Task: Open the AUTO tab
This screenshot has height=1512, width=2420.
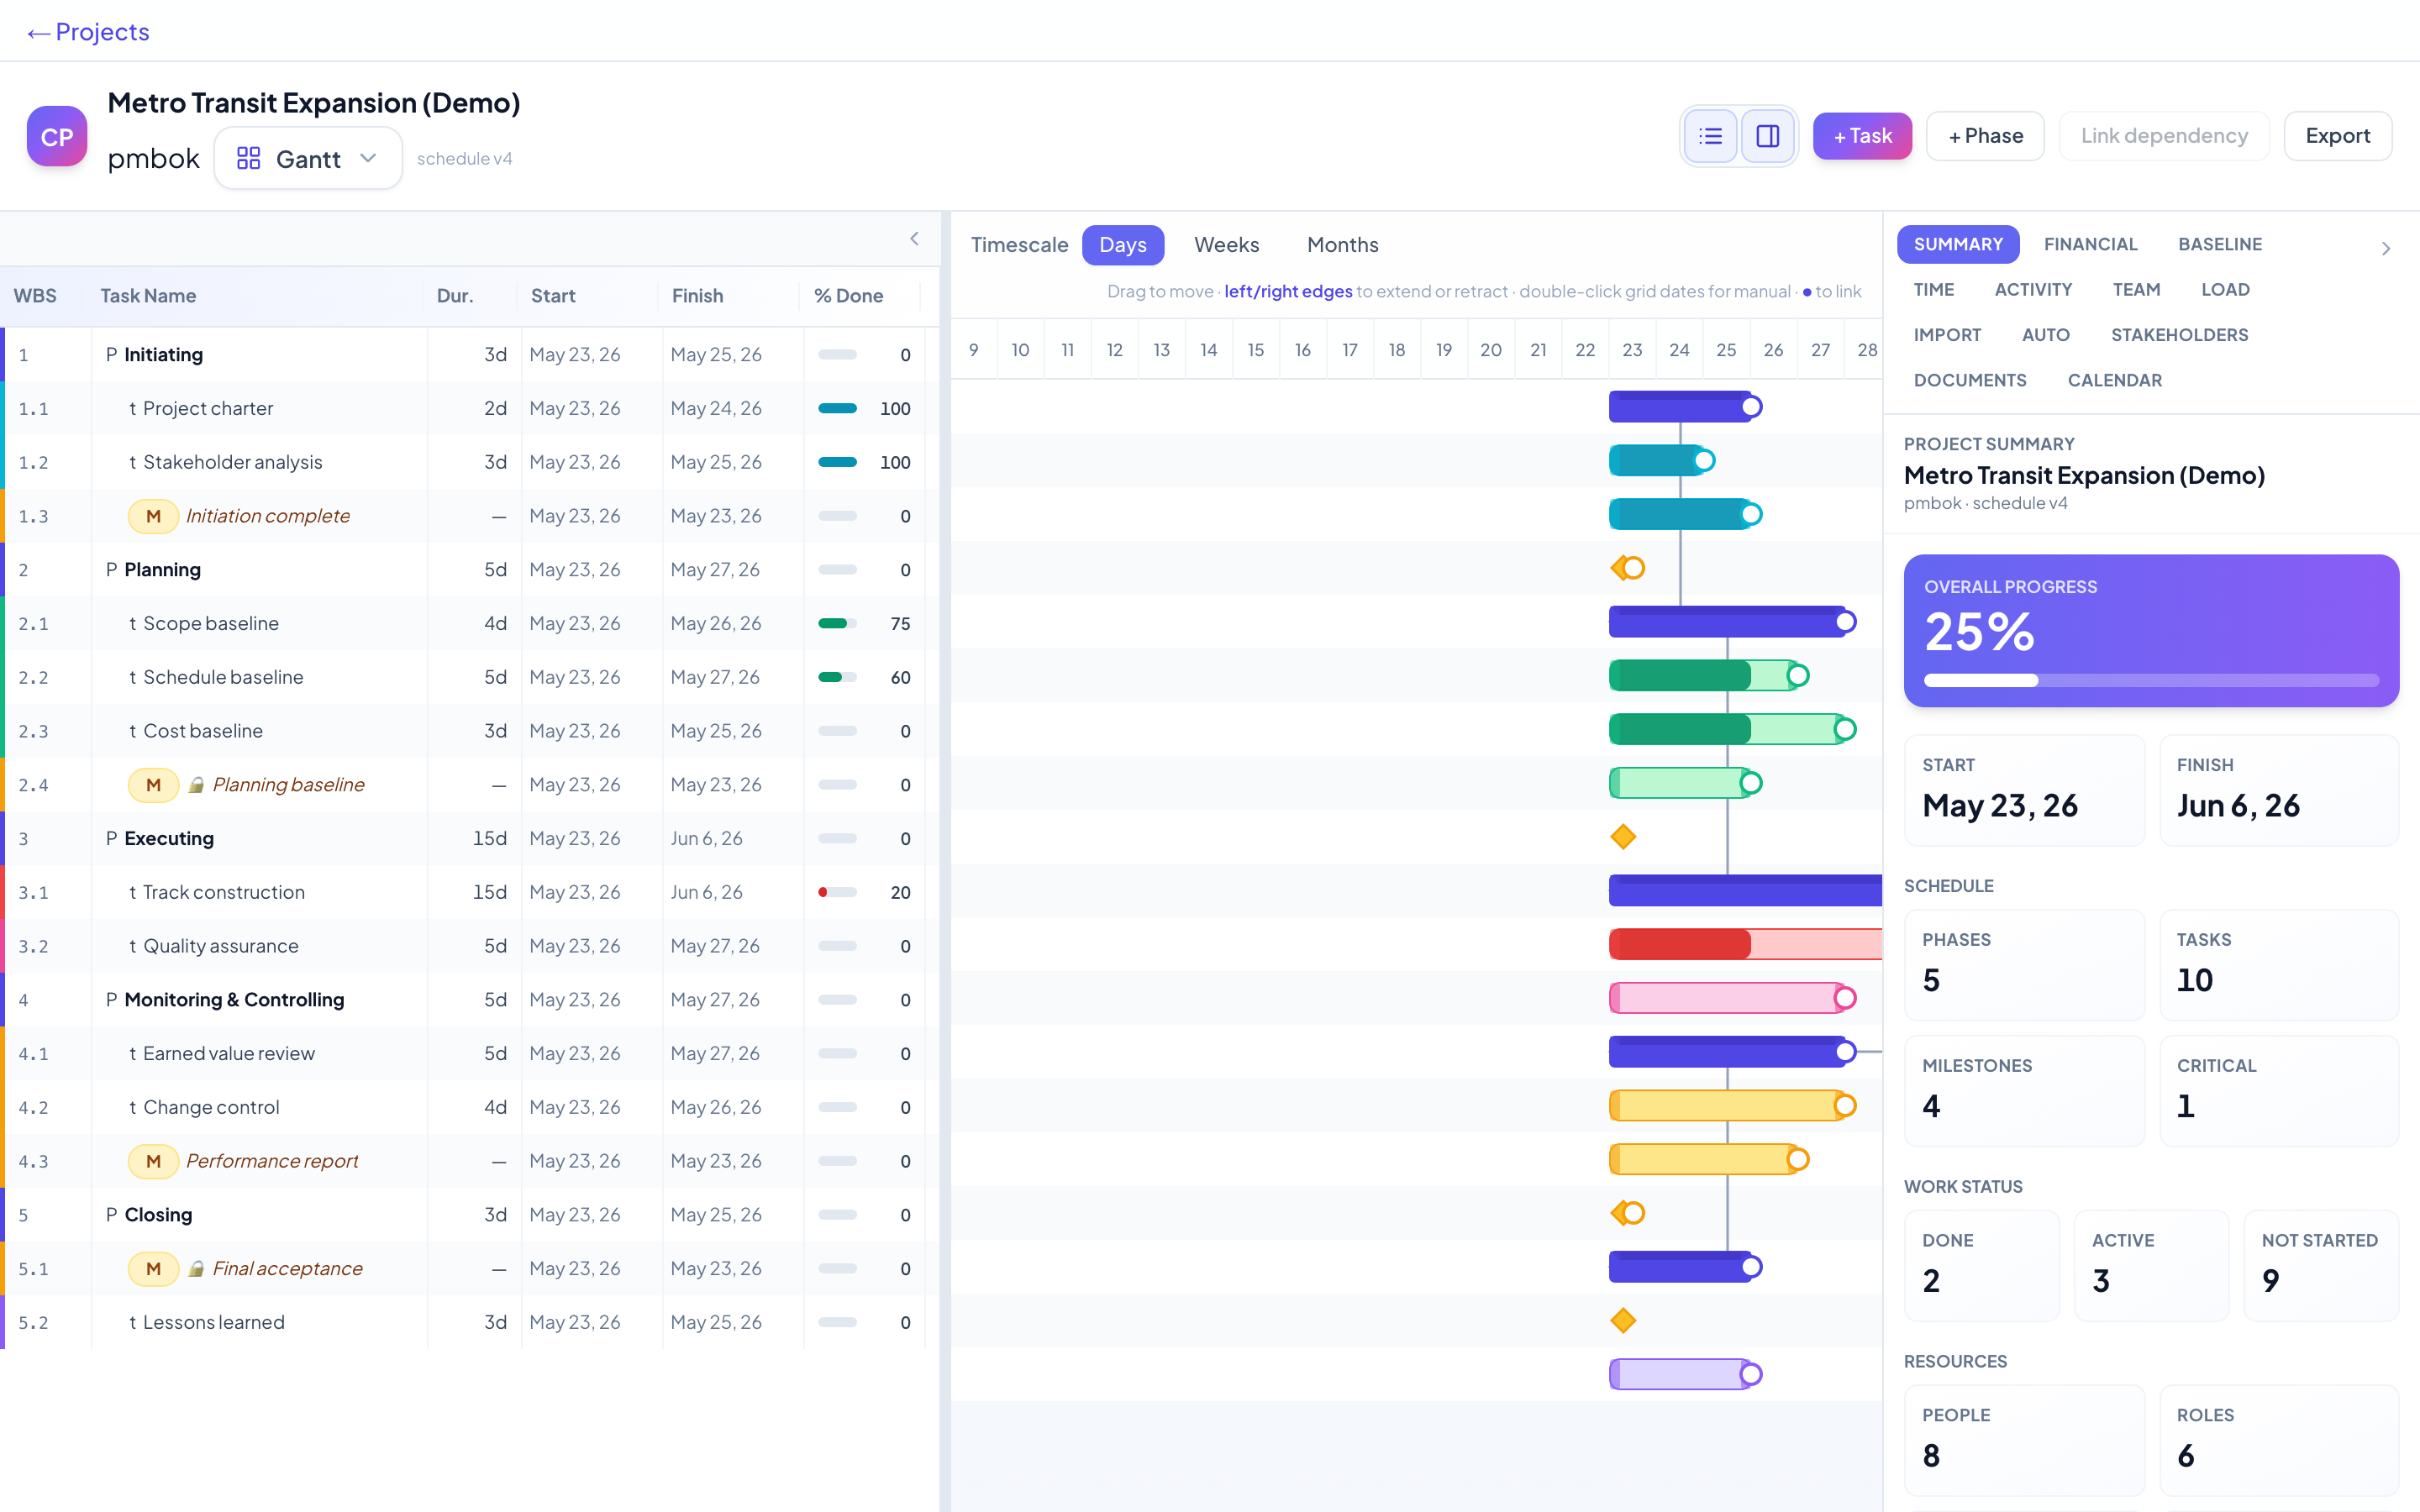Action: 2045,335
